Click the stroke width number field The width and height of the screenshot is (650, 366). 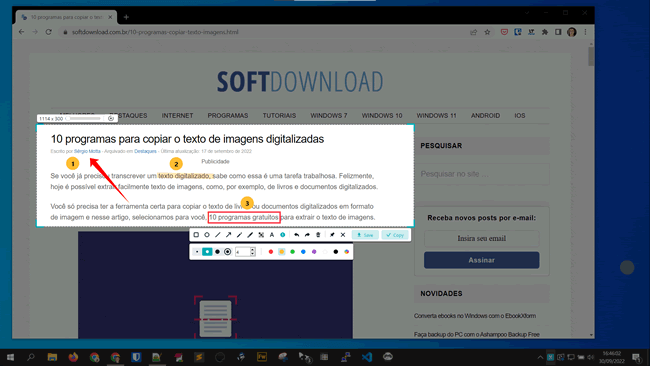point(243,252)
